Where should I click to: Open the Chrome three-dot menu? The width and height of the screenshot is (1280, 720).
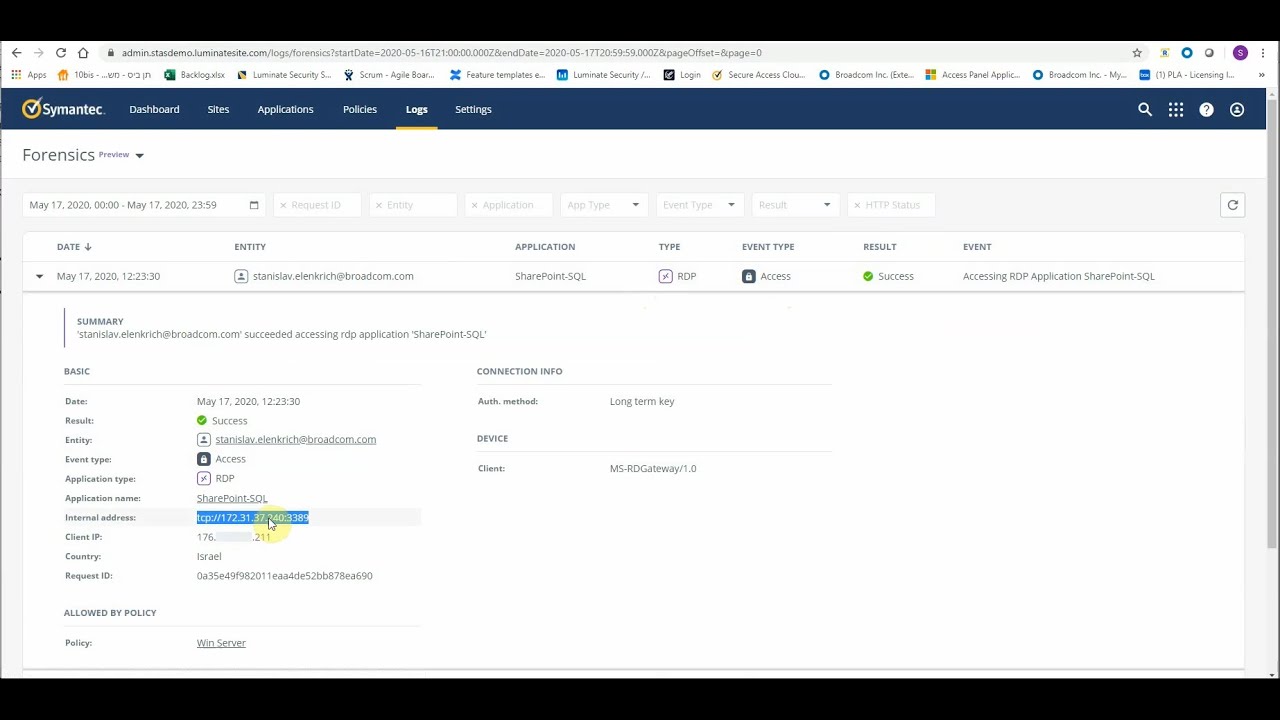[x=1263, y=53]
